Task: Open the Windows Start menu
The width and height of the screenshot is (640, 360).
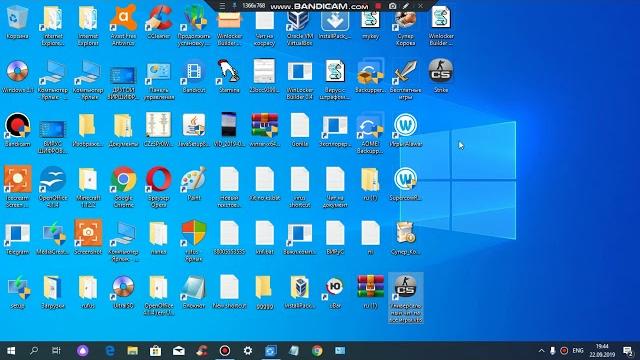Action: pos(11,351)
